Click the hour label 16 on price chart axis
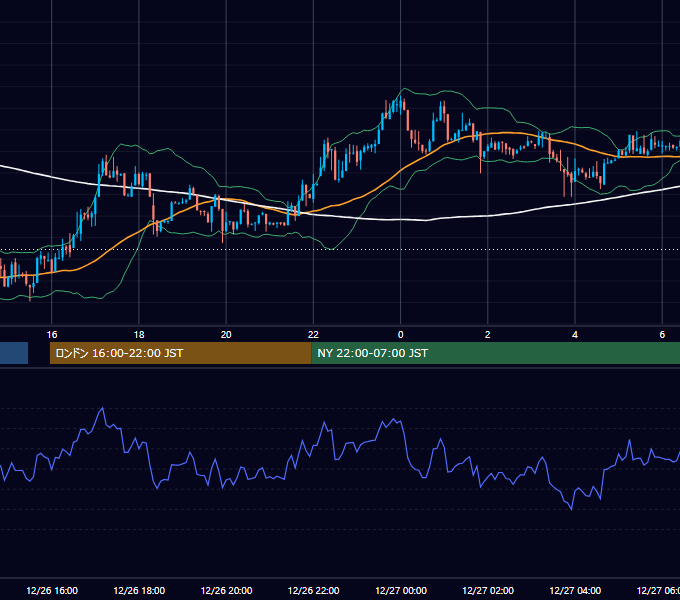 coord(52,335)
